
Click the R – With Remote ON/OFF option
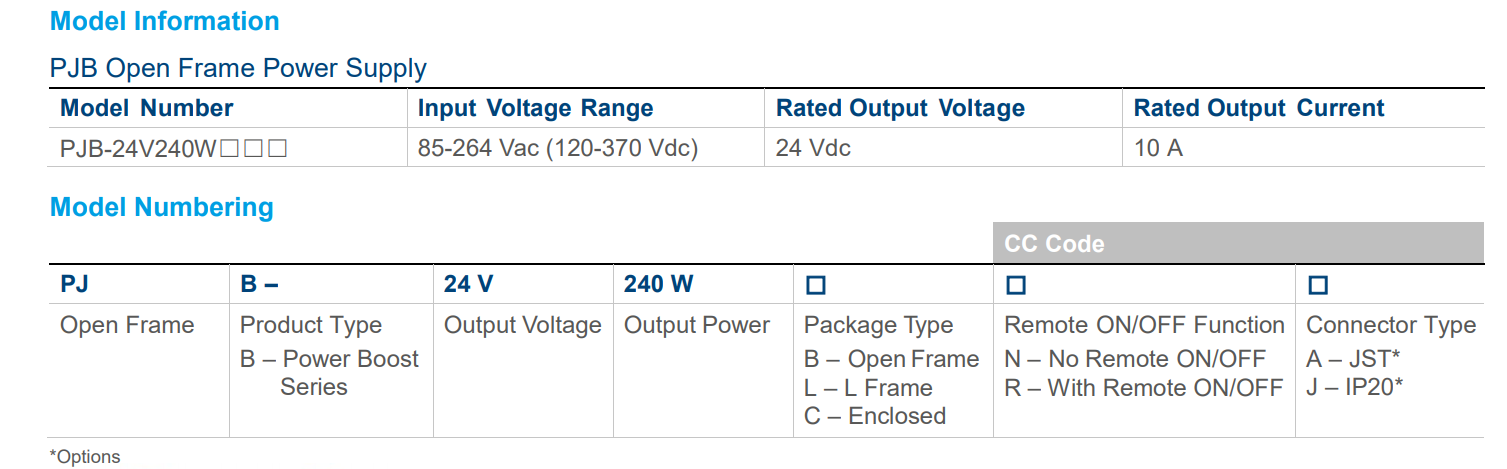(1143, 388)
